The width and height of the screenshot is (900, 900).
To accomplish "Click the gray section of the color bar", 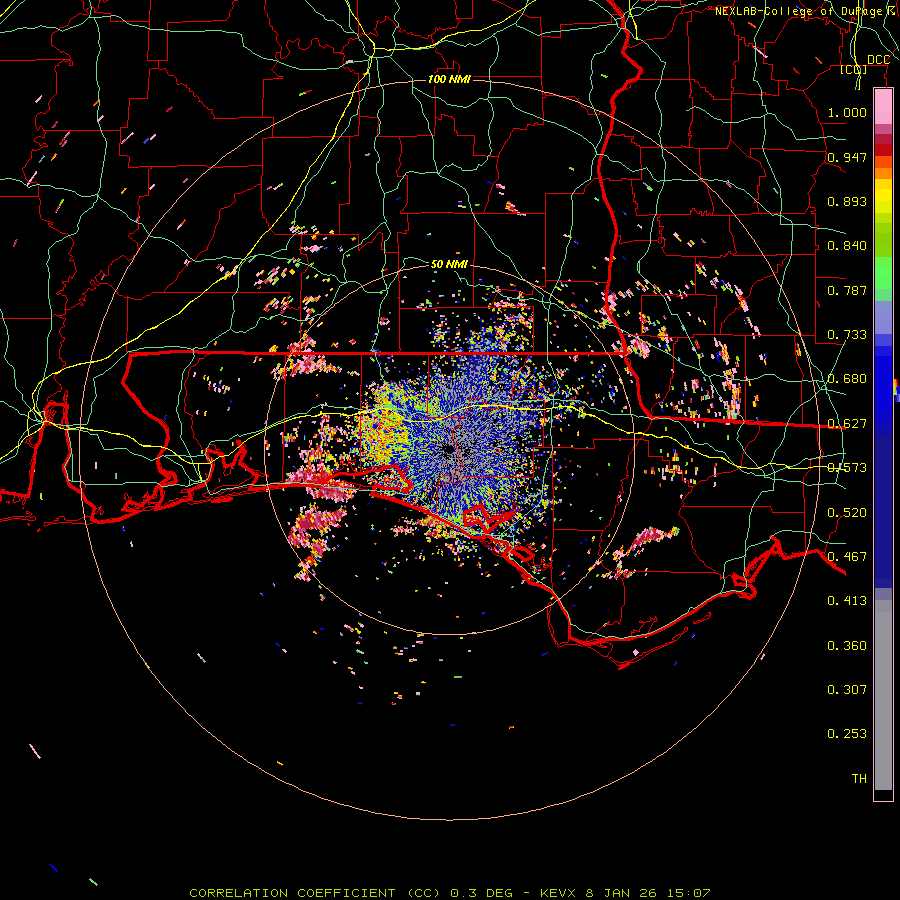I will (x=883, y=695).
